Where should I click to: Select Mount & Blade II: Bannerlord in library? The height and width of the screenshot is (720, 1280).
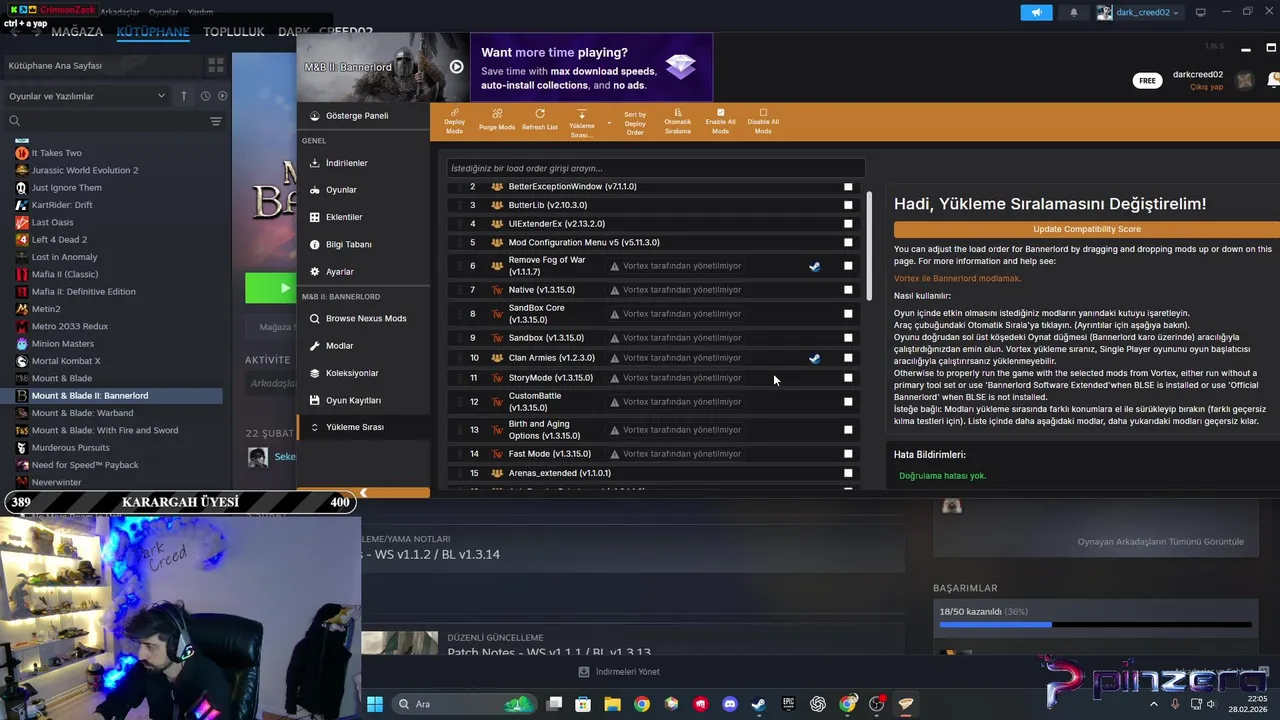[x=112, y=396]
